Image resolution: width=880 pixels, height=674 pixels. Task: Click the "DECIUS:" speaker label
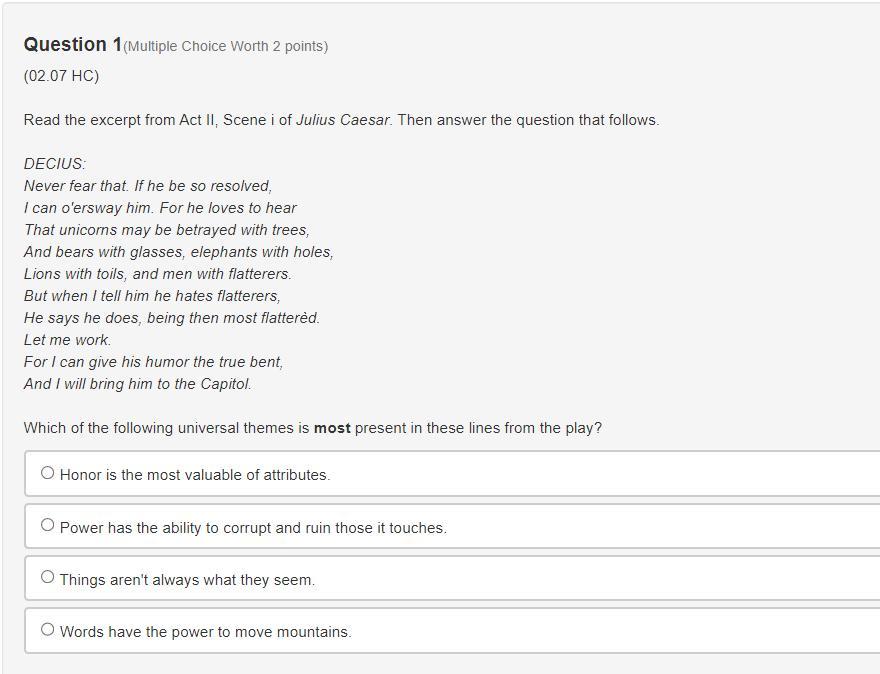click(x=55, y=164)
